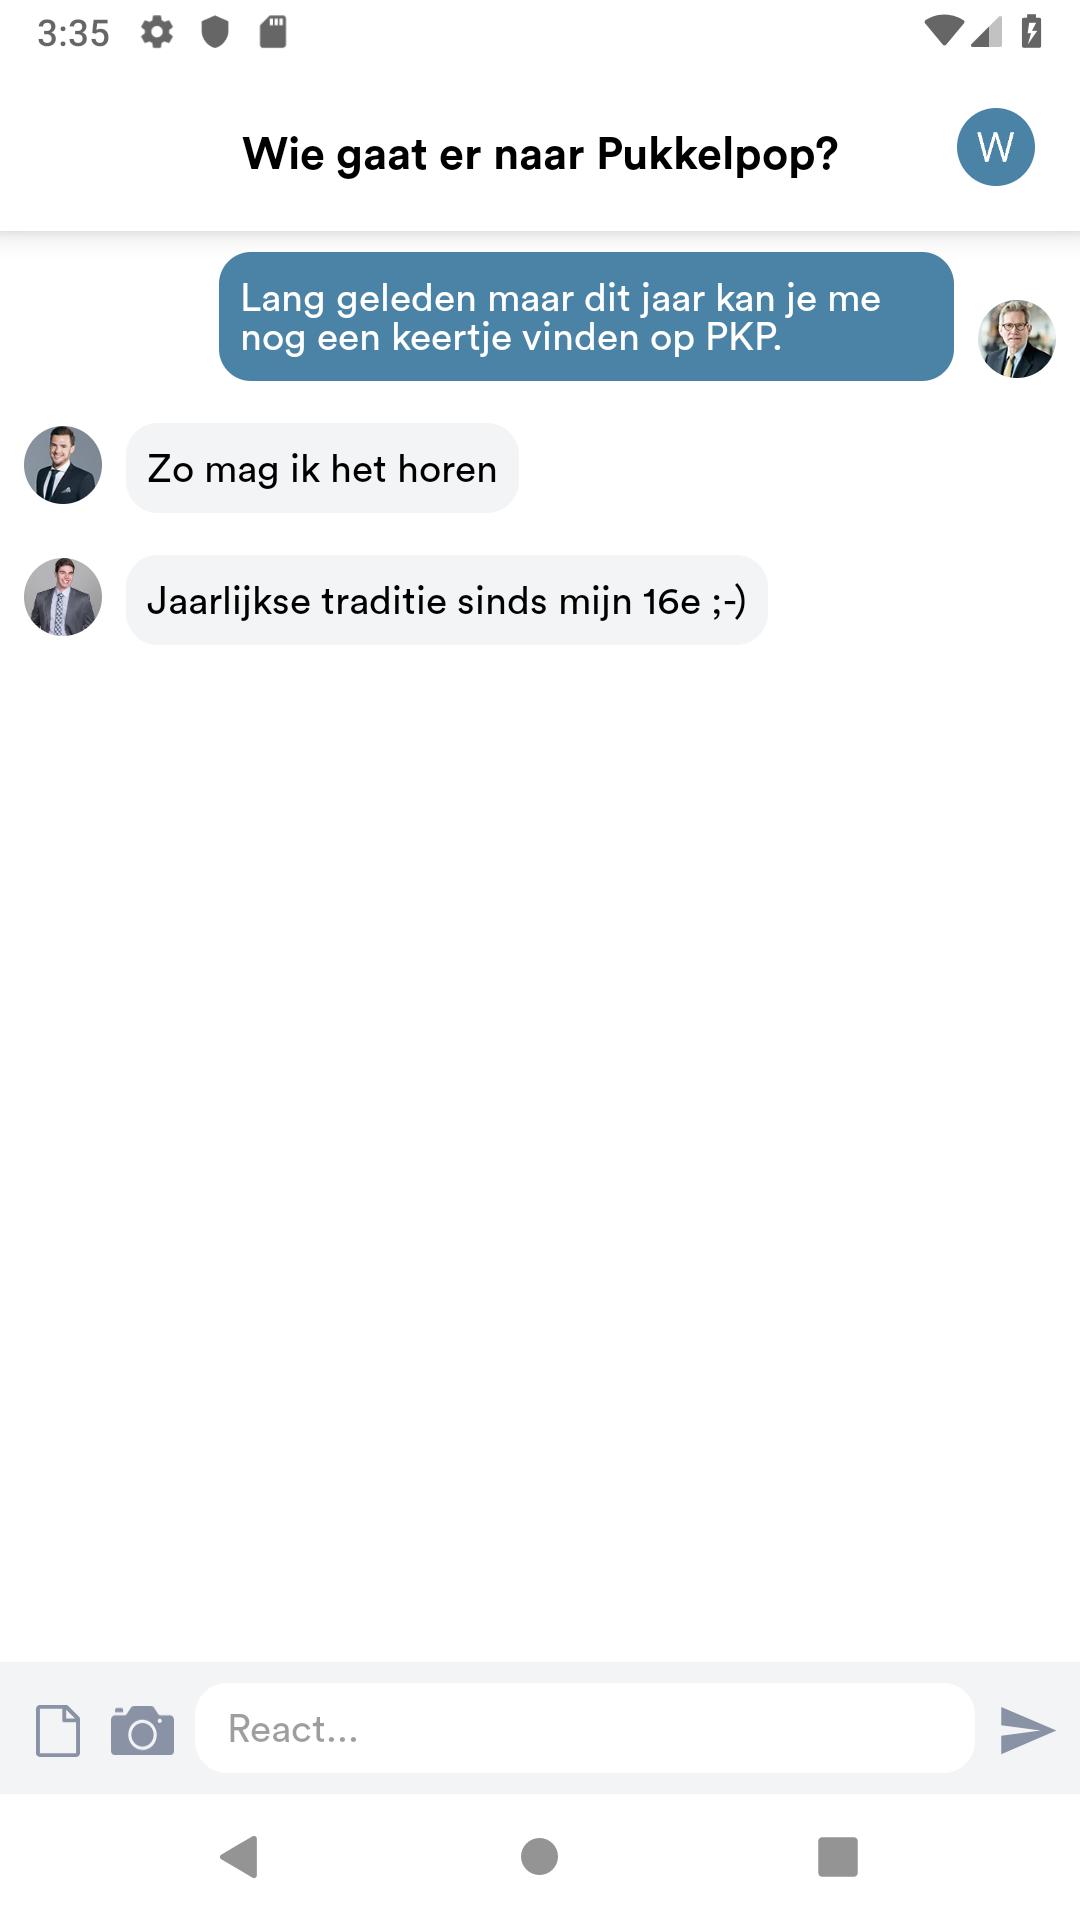Select the 'Jaarlijkse traditie sinds mijn 16e' bubble

447,600
